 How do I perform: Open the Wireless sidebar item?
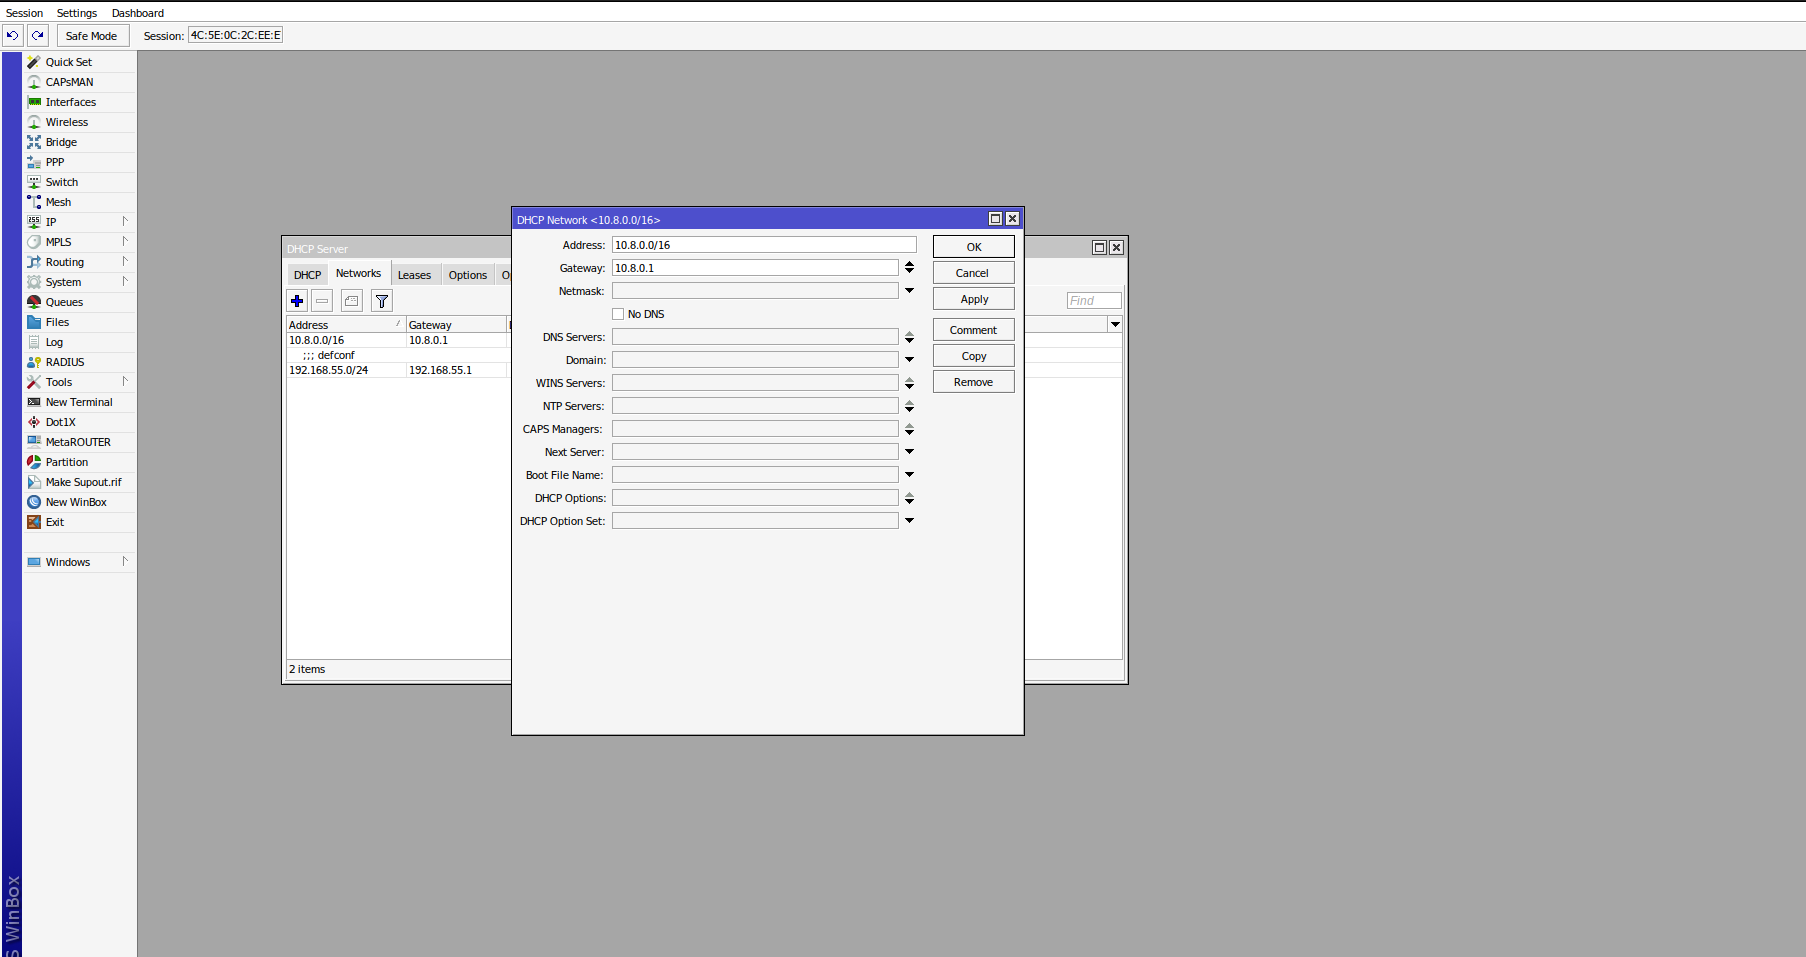point(66,122)
